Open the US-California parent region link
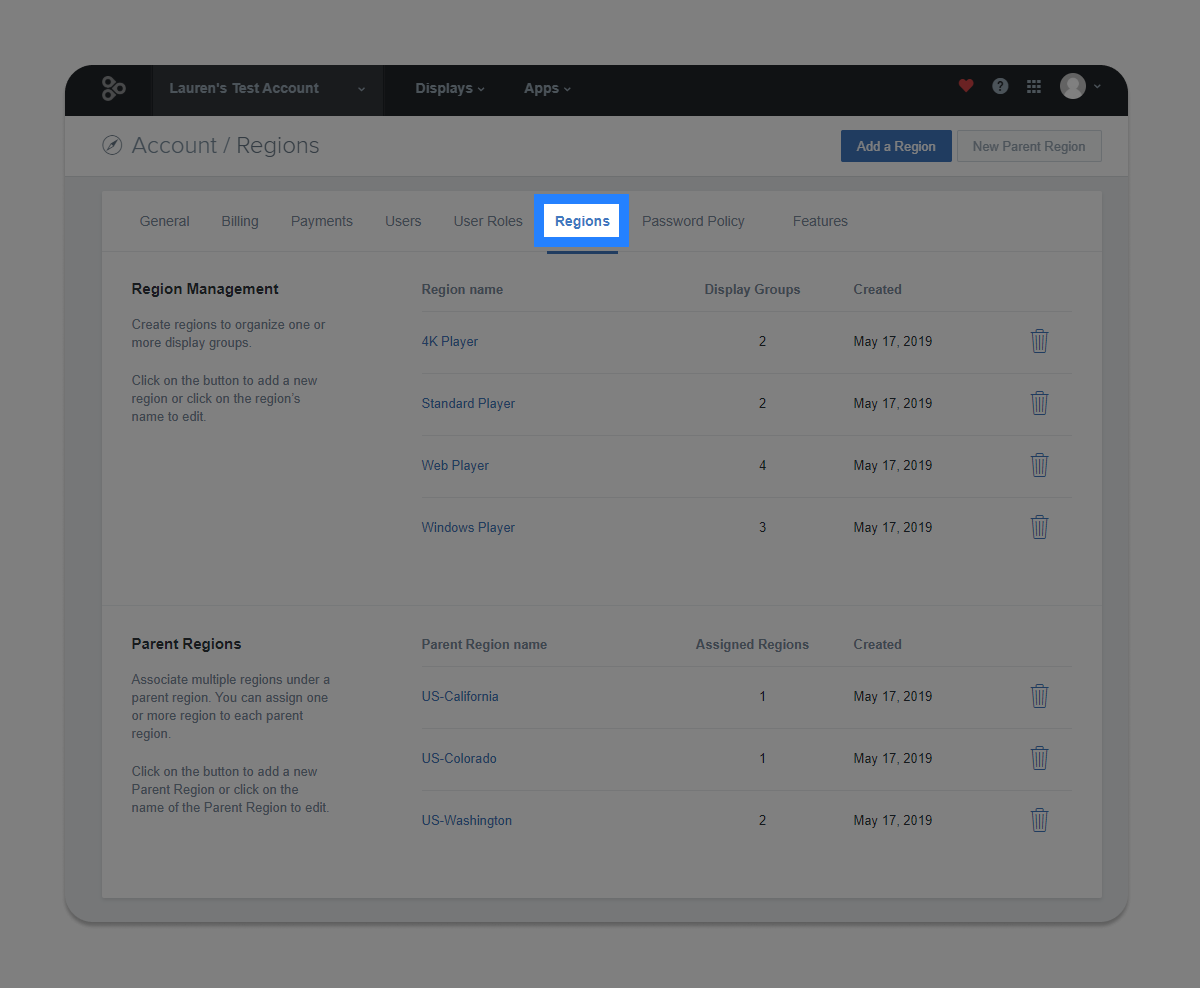 [x=460, y=696]
